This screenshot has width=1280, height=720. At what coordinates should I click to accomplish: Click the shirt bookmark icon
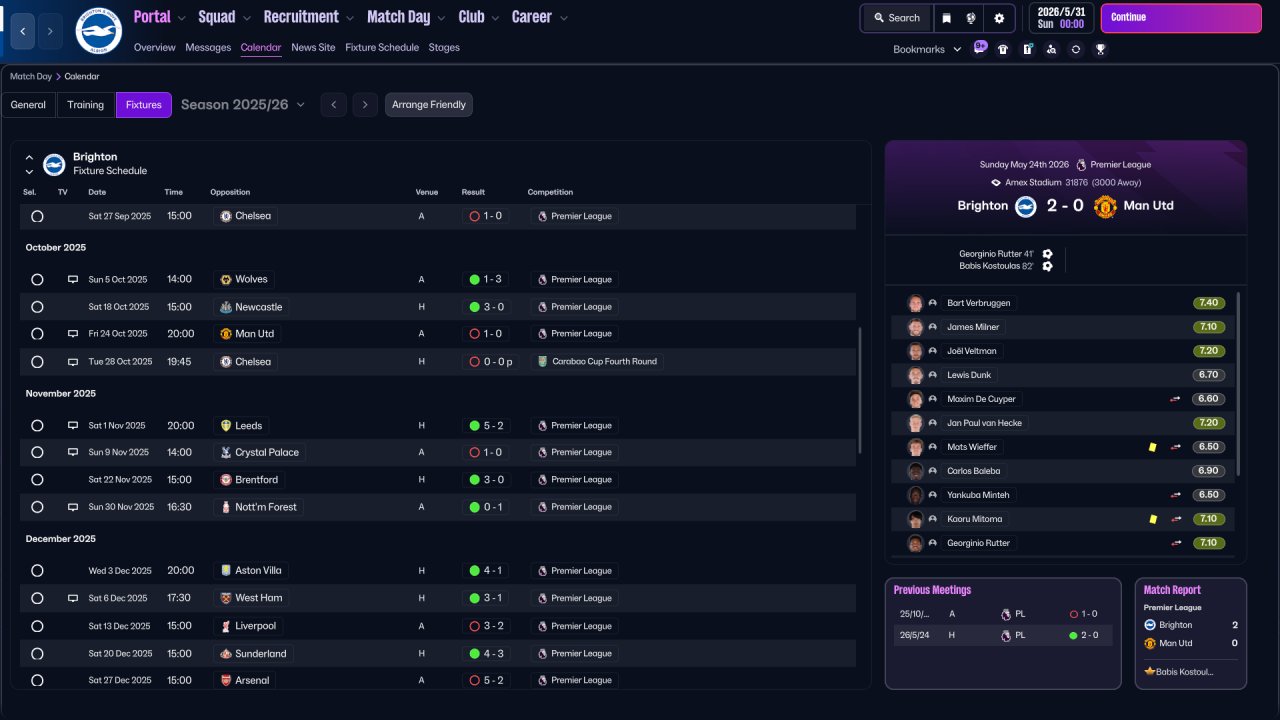1003,49
